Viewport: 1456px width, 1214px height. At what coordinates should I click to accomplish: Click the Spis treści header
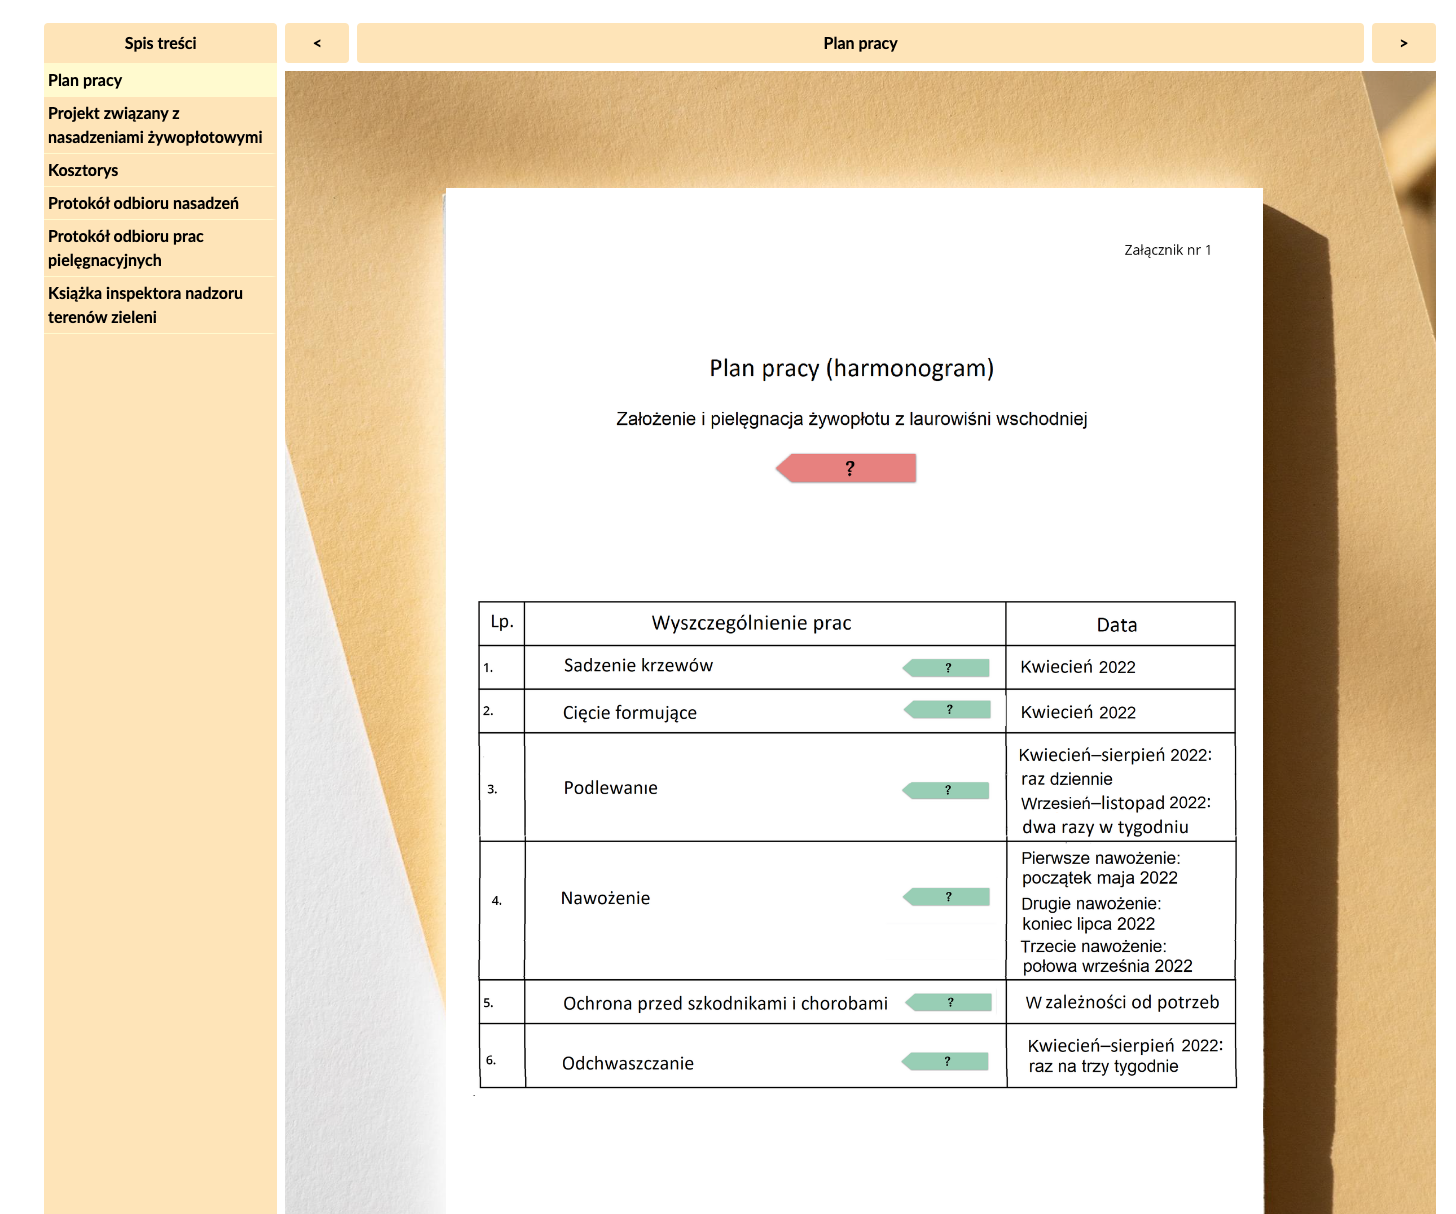(x=160, y=43)
